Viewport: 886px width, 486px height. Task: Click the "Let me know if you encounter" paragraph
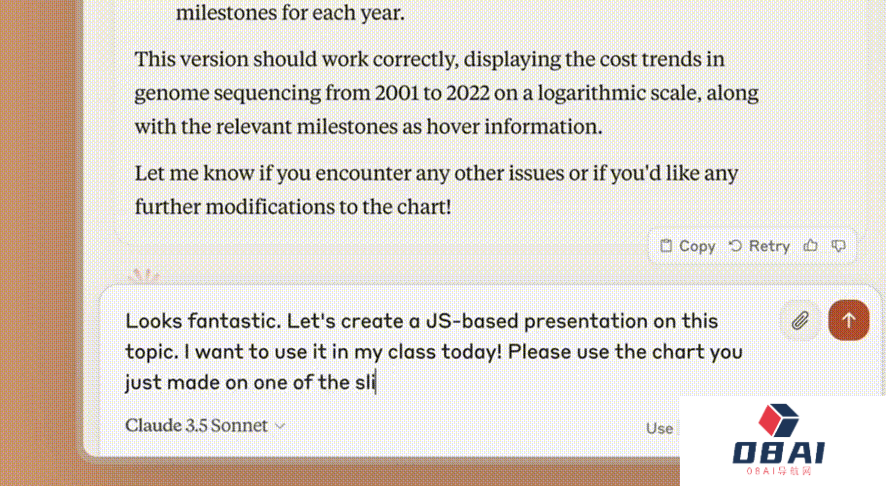[x=436, y=189]
